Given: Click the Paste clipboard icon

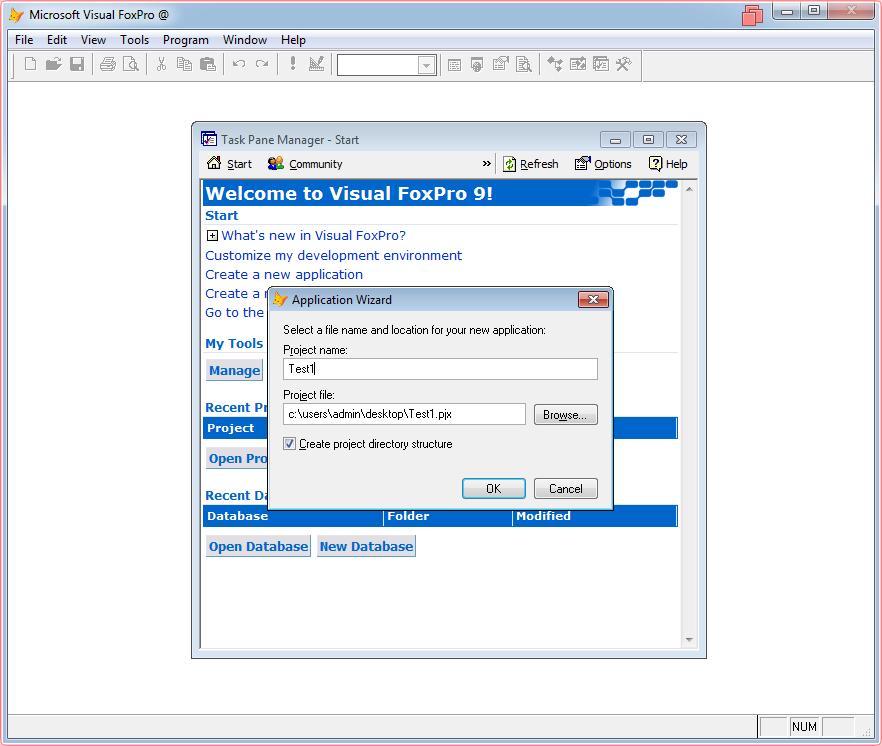Looking at the screenshot, I should point(208,64).
